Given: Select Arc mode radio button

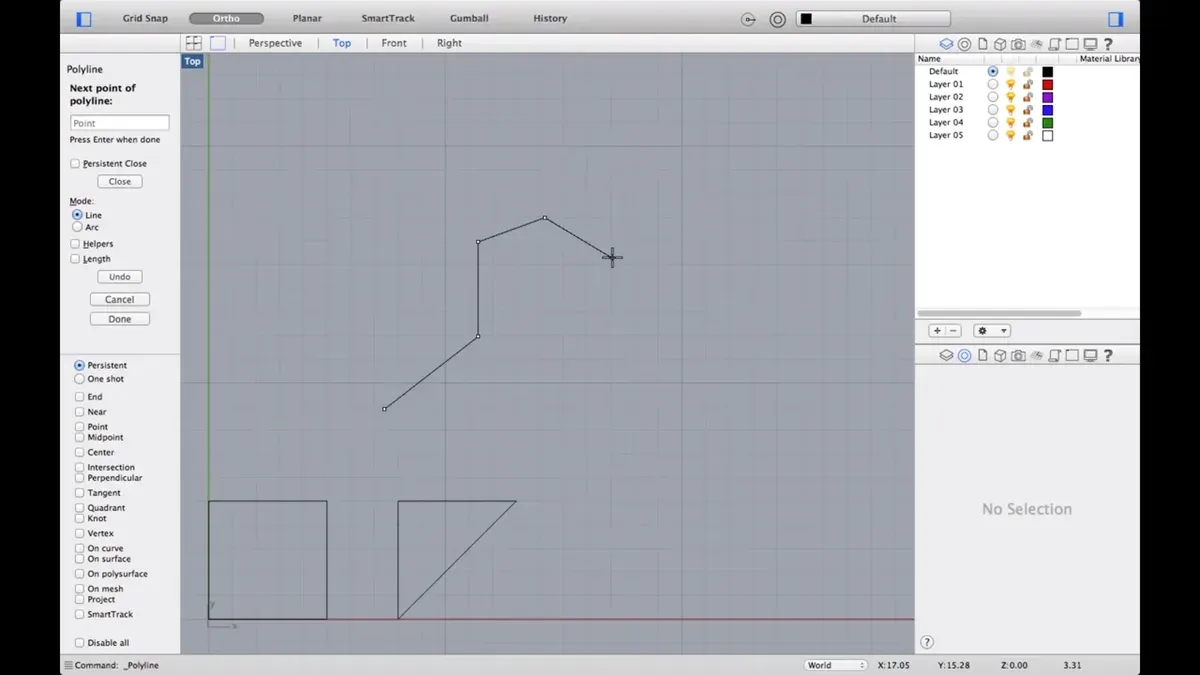Looking at the screenshot, I should click(x=77, y=227).
